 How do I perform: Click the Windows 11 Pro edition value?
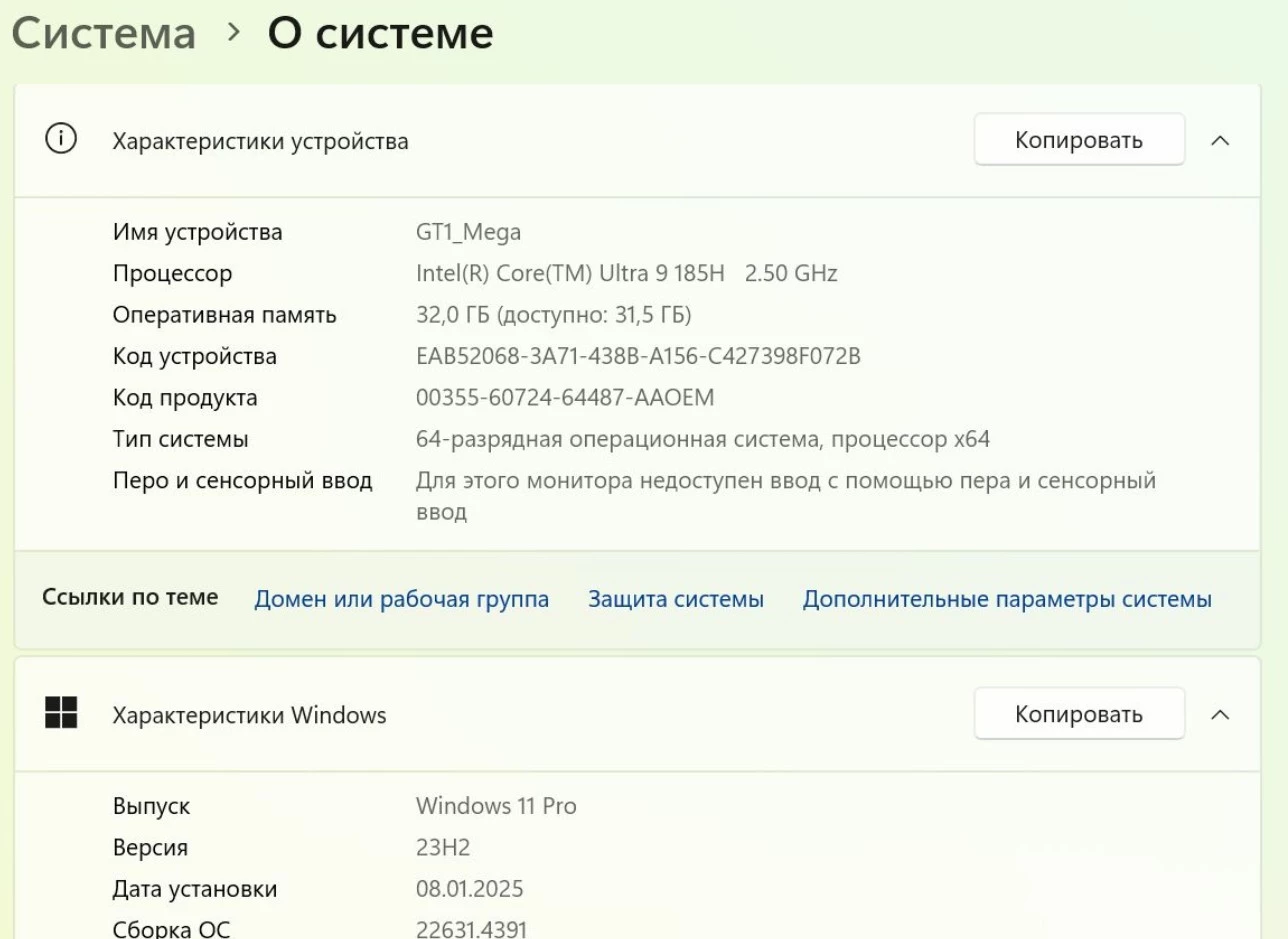pyautogui.click(x=496, y=805)
